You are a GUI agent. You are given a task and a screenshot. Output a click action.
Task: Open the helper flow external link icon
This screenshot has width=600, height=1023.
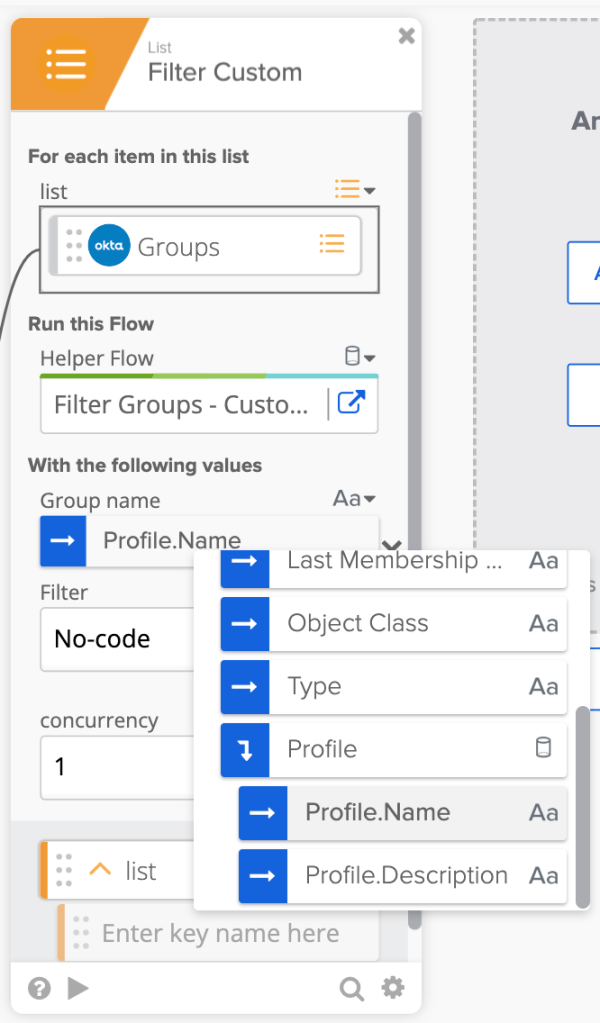click(351, 403)
